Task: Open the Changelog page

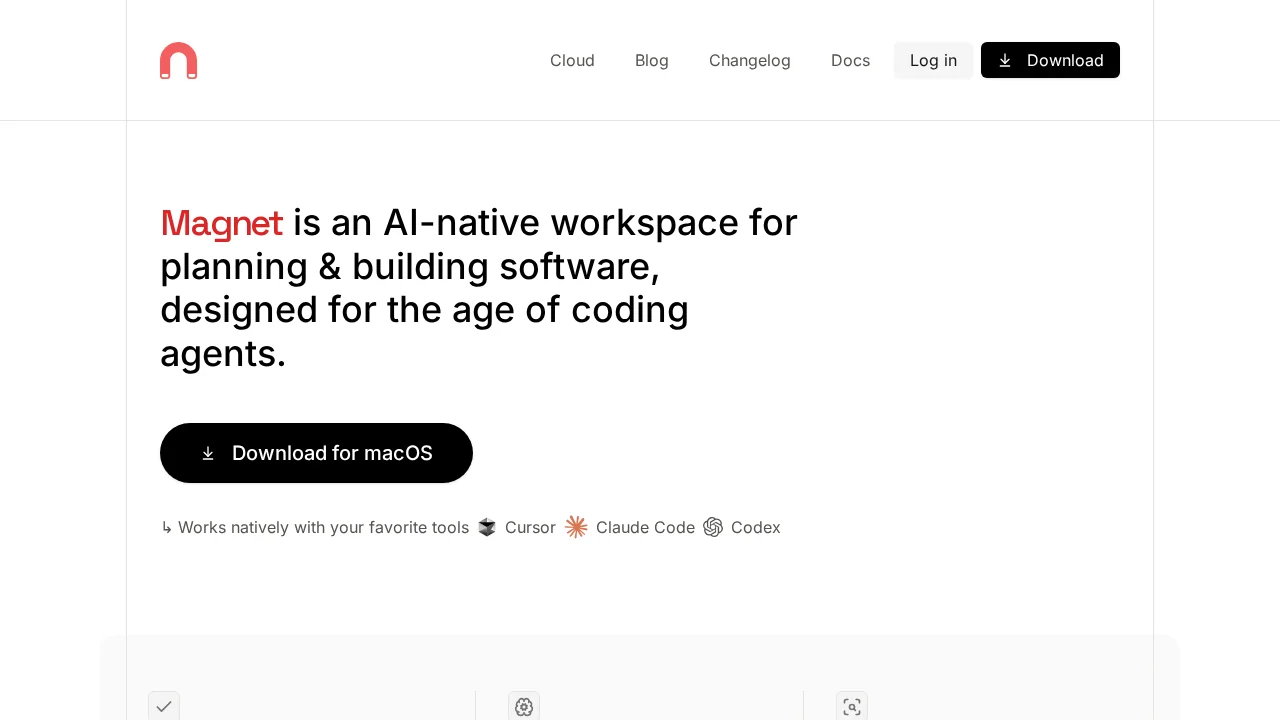Action: (749, 60)
